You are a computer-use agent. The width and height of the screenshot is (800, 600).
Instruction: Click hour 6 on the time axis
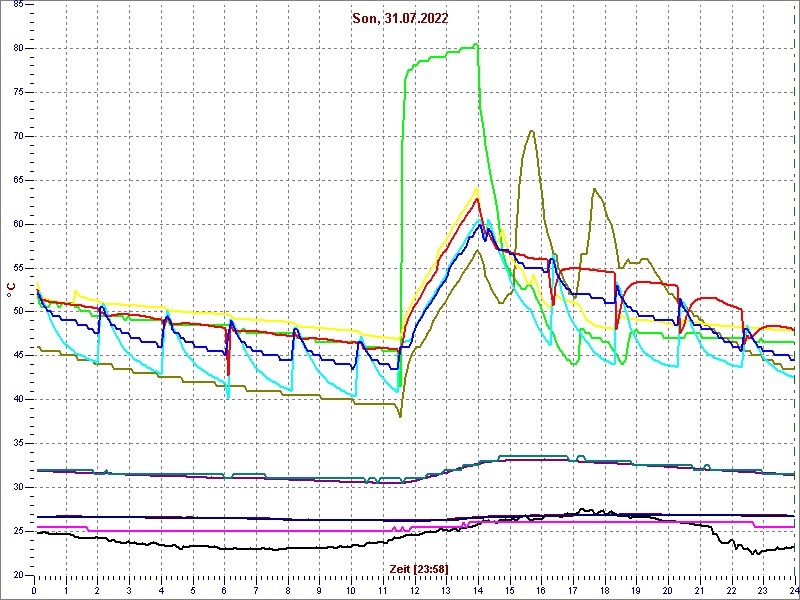pyautogui.click(x=224, y=589)
